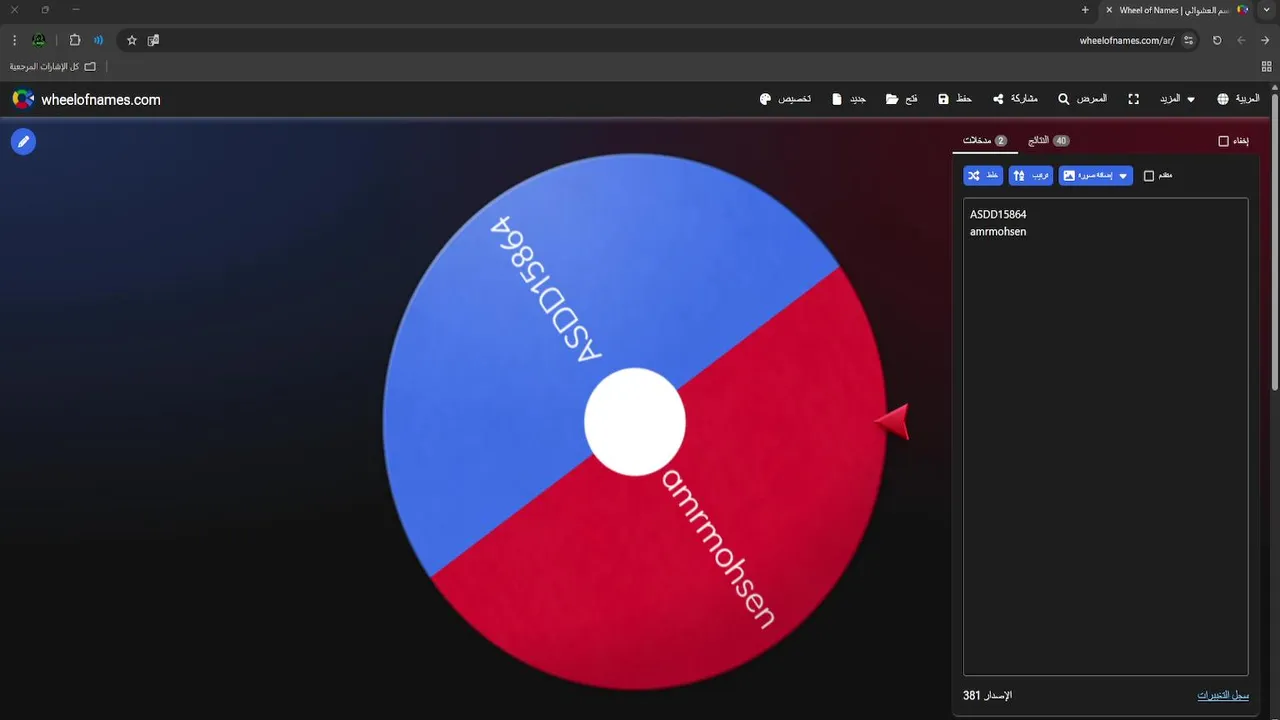Toggle the advanced mode checkbox

[x=1149, y=175]
